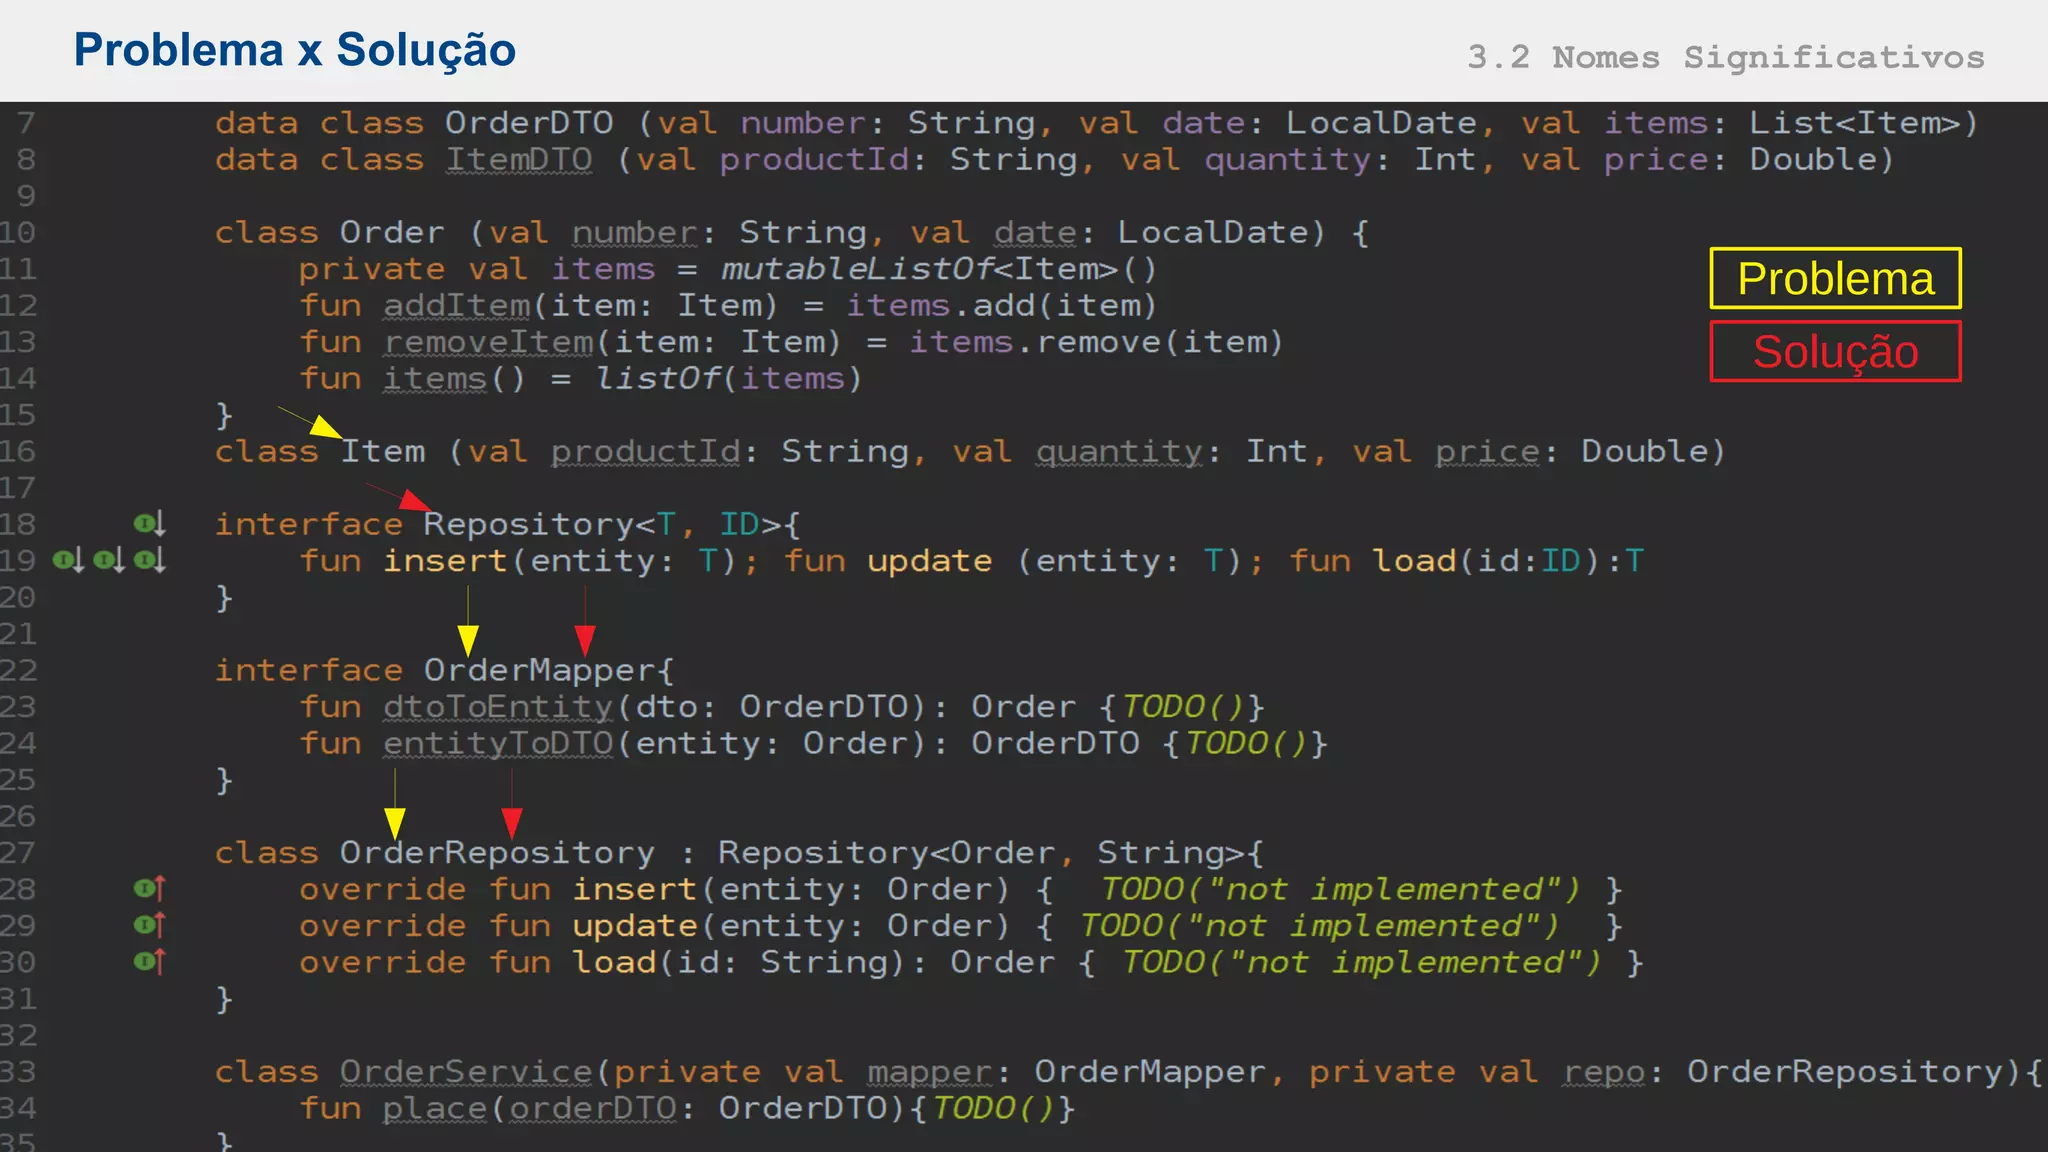Click yellow arrow above OrderMapper interface

click(x=468, y=637)
